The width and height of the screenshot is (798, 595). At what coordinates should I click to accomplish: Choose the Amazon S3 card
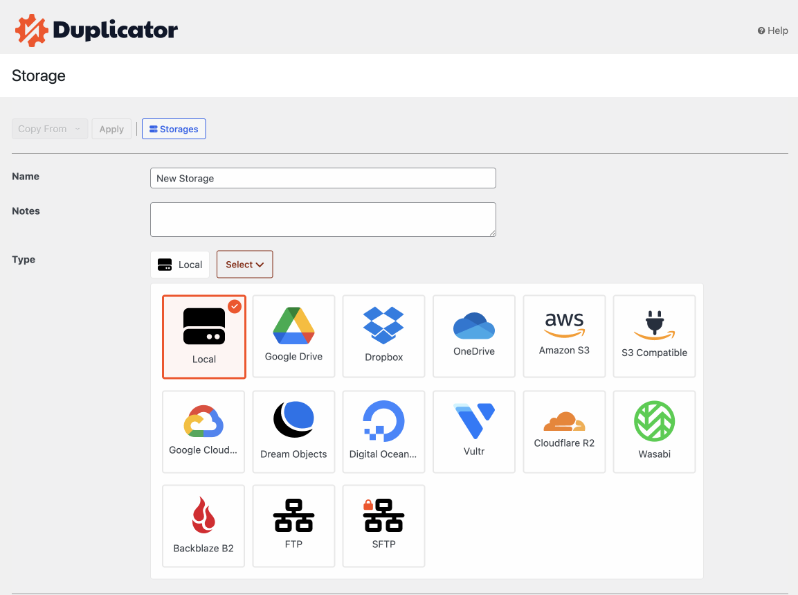coord(564,336)
